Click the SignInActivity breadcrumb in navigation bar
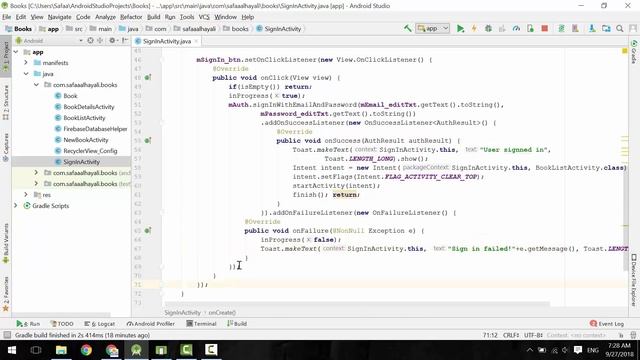This screenshot has height=360, width=640. click(x=278, y=29)
